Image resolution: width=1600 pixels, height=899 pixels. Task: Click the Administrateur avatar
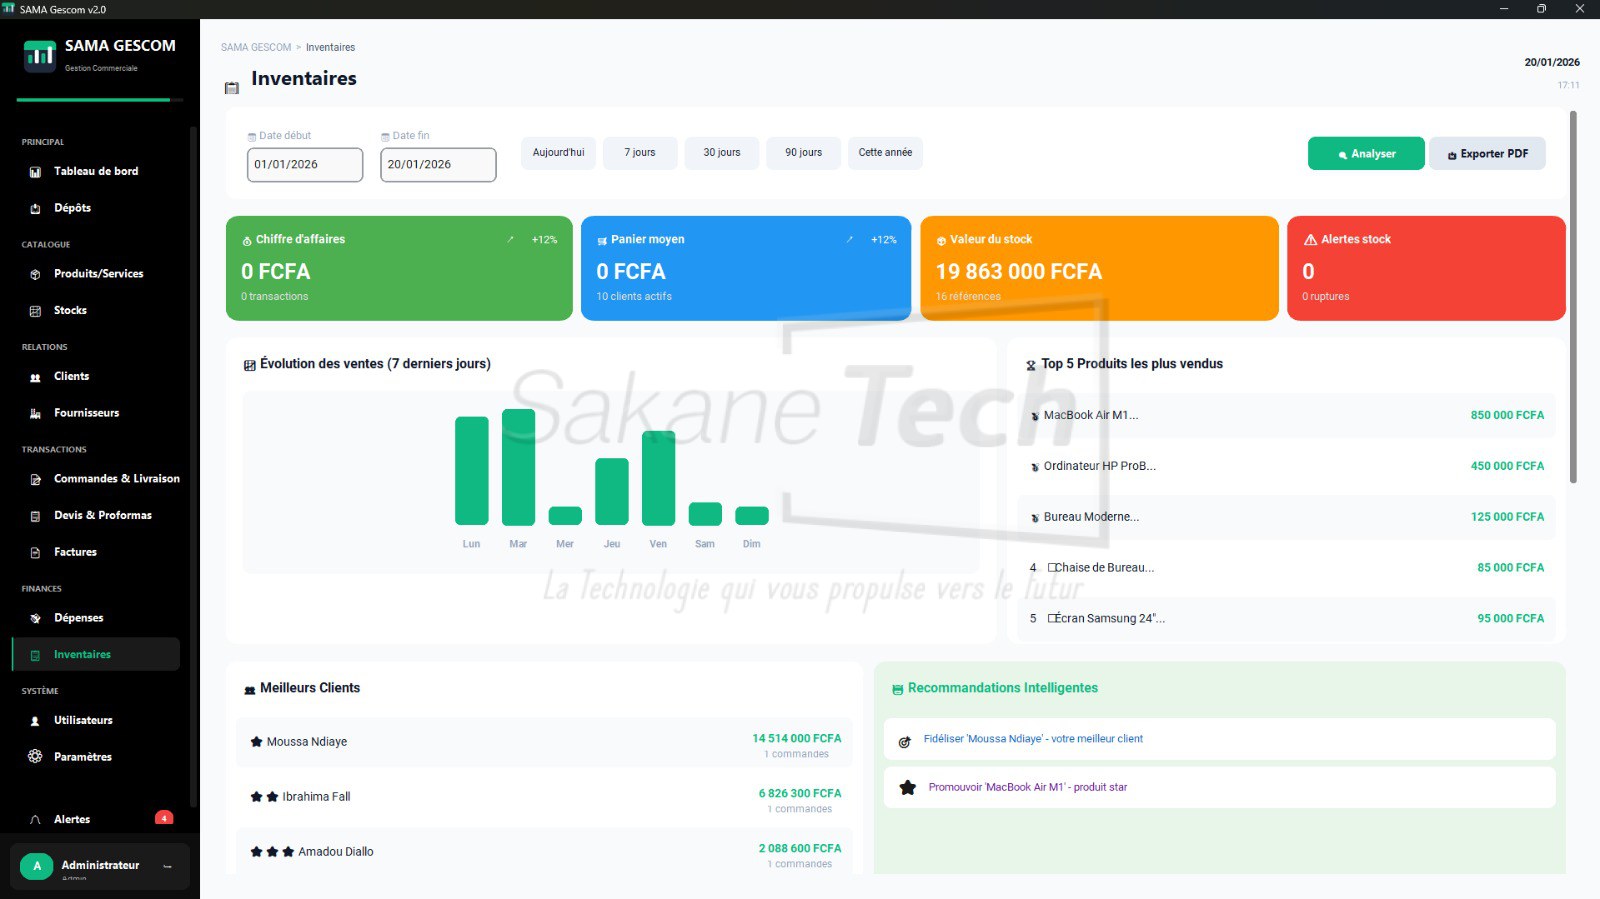37,866
